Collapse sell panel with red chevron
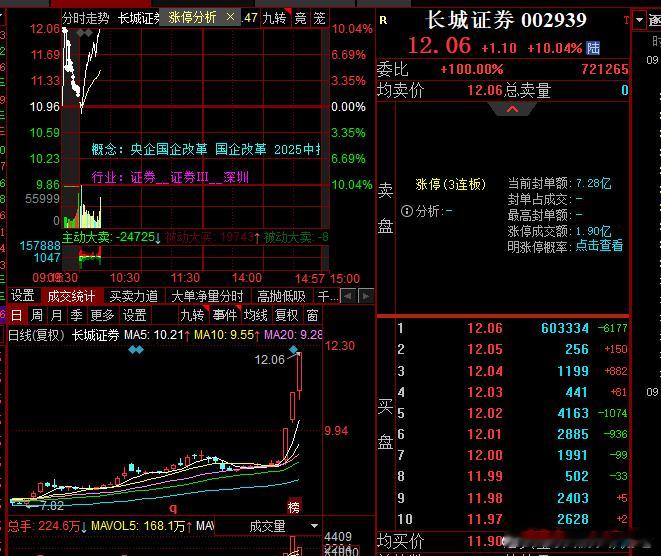 coord(512,110)
